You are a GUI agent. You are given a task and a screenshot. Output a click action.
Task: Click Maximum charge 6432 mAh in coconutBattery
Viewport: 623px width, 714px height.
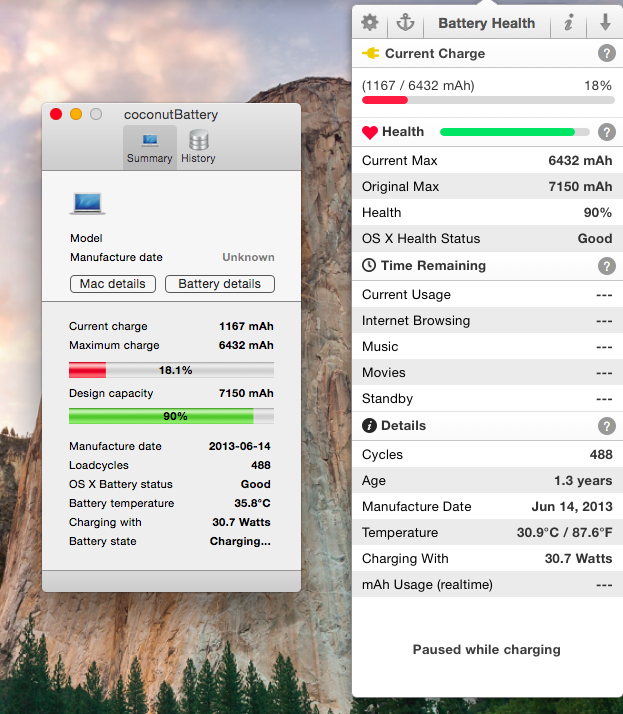(171, 345)
